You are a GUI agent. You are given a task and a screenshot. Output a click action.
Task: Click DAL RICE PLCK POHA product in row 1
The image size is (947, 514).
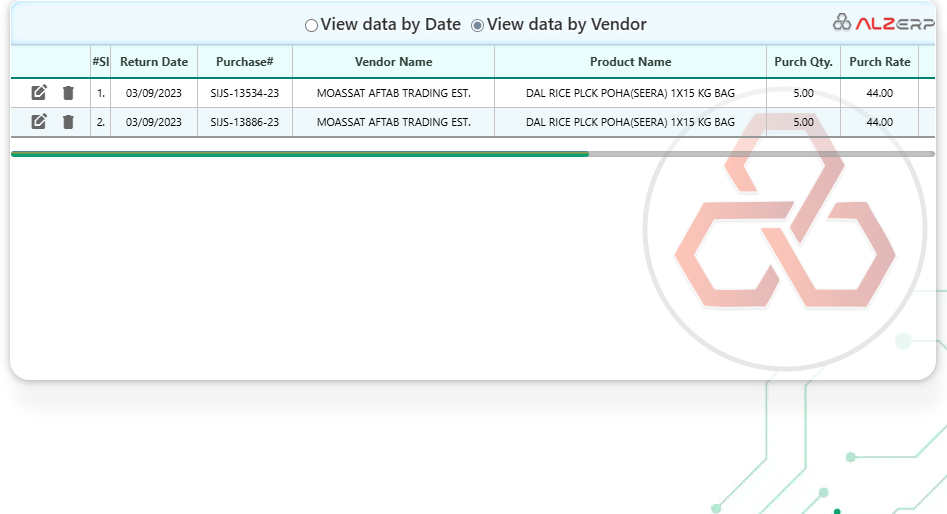pyautogui.click(x=631, y=93)
